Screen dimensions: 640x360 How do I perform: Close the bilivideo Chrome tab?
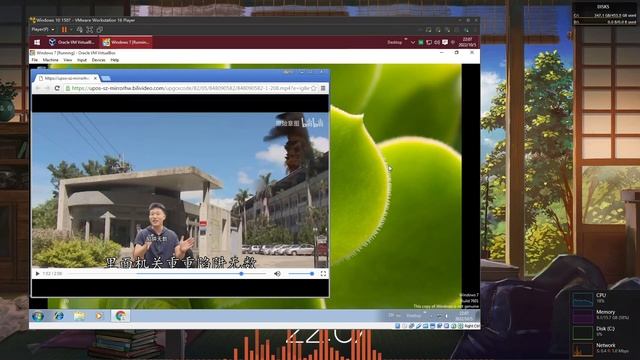tap(96, 78)
